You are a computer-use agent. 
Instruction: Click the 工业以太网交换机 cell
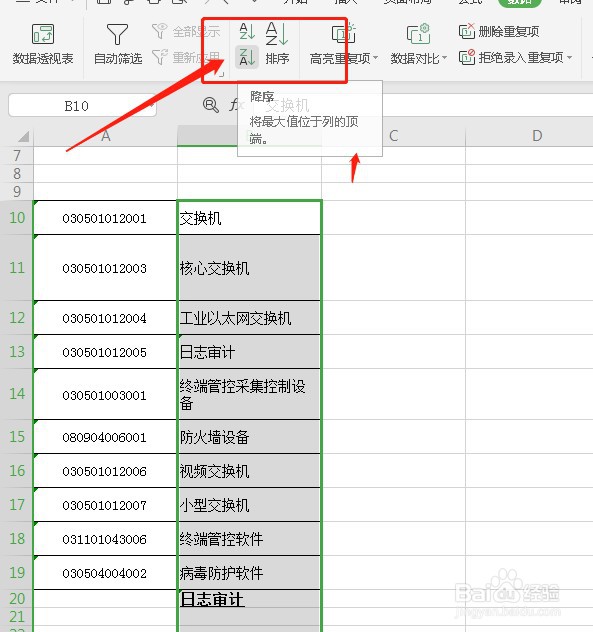click(x=249, y=318)
